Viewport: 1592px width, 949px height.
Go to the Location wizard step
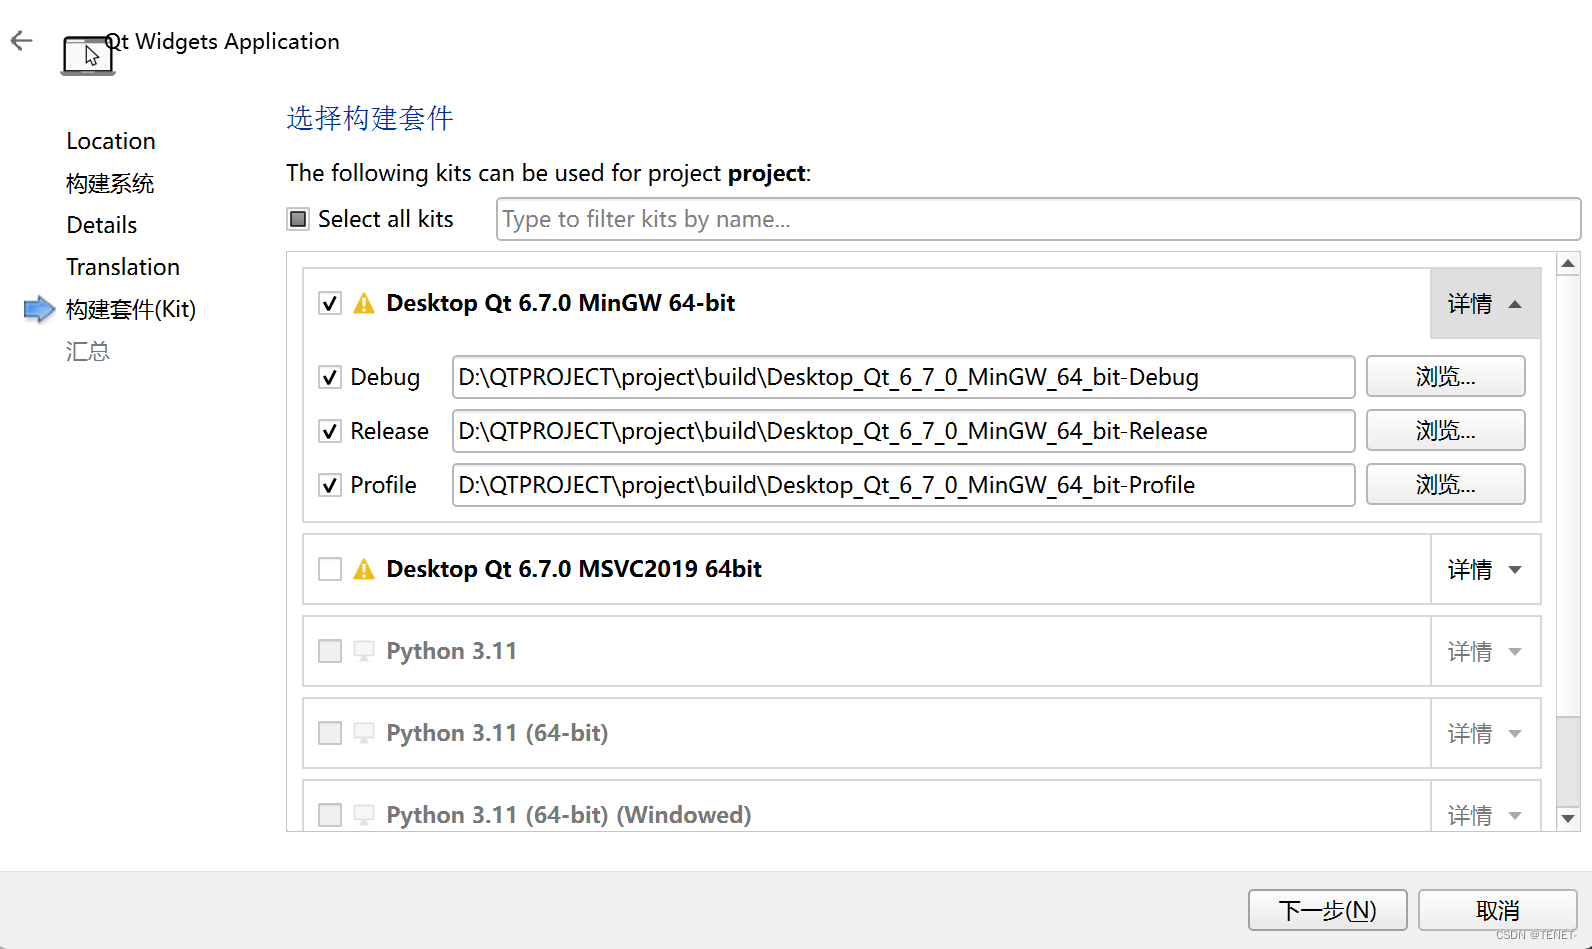point(111,141)
